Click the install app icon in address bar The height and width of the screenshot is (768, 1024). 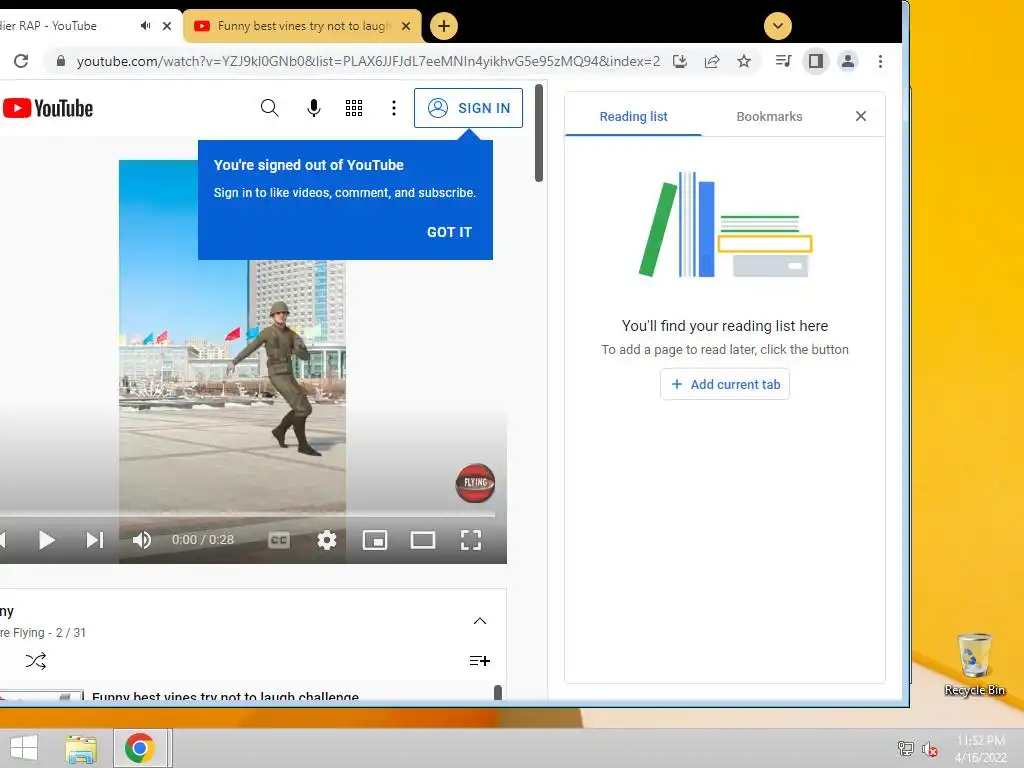[680, 61]
